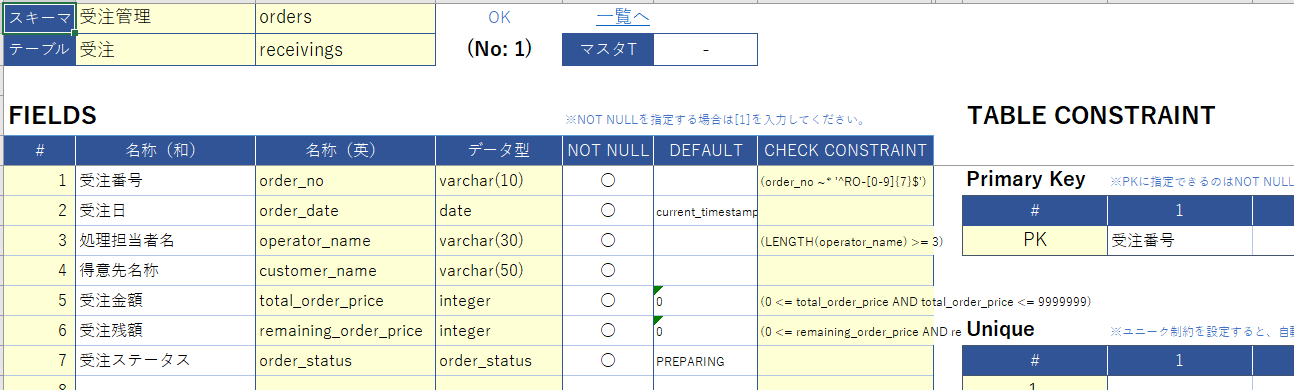Image resolution: width=1294 pixels, height=390 pixels.
Task: Click the 受注管理 schema name cell
Action: [x=165, y=18]
